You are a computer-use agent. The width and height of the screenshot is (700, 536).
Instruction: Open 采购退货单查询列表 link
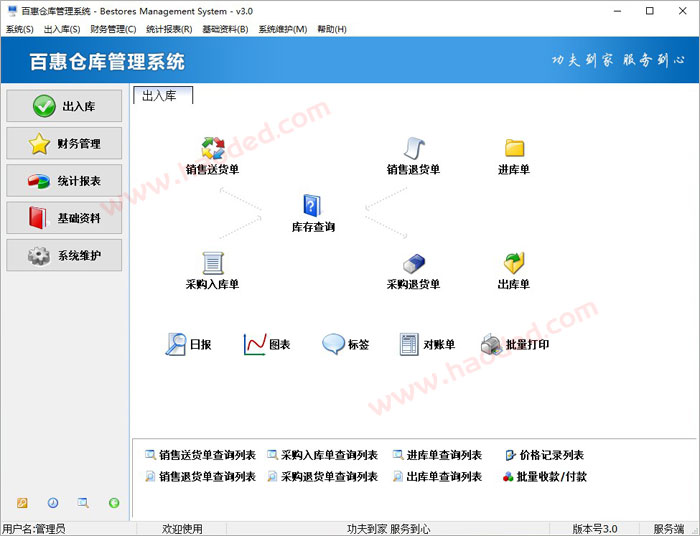tap(322, 476)
